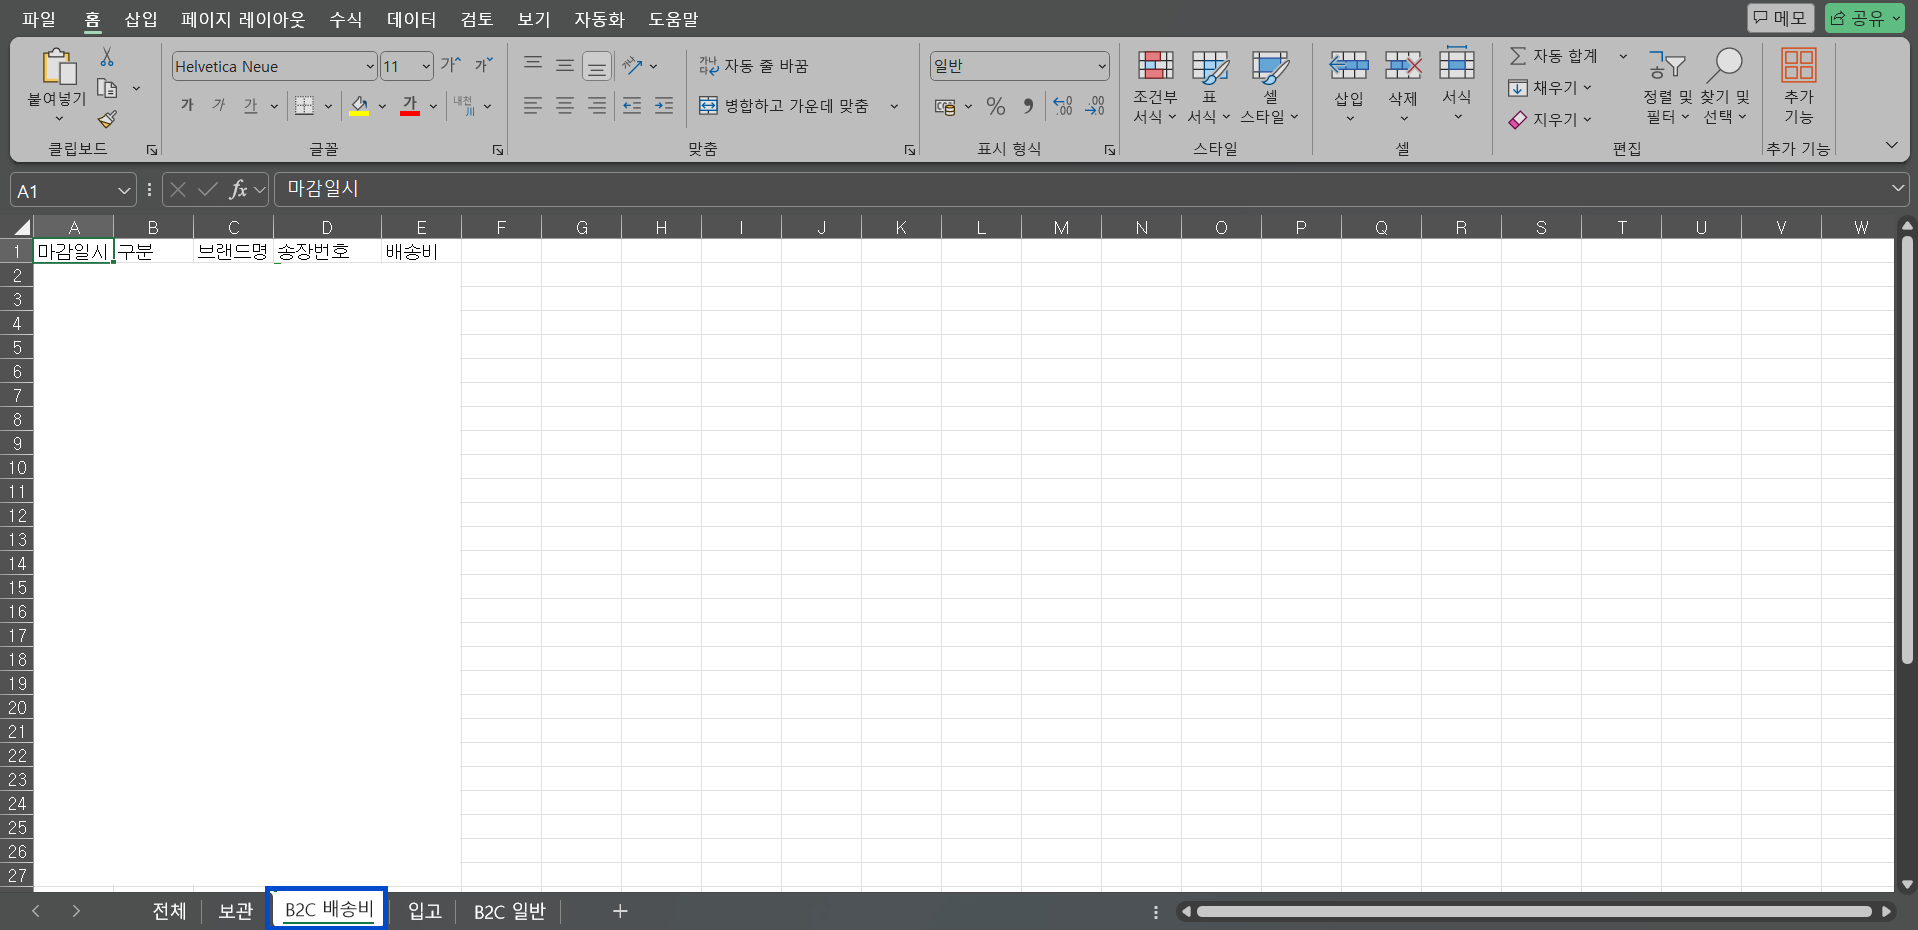Click the Copy icon
The width and height of the screenshot is (1918, 930).
[x=107, y=88]
